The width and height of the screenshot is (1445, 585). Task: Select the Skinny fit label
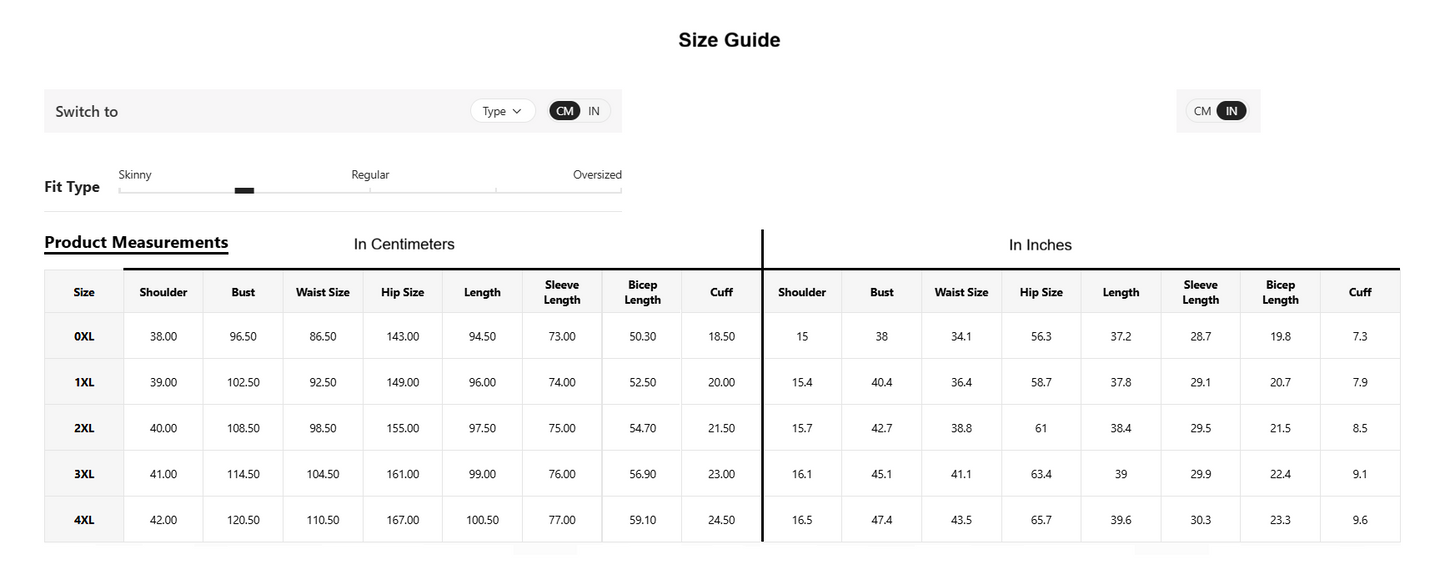[x=135, y=175]
